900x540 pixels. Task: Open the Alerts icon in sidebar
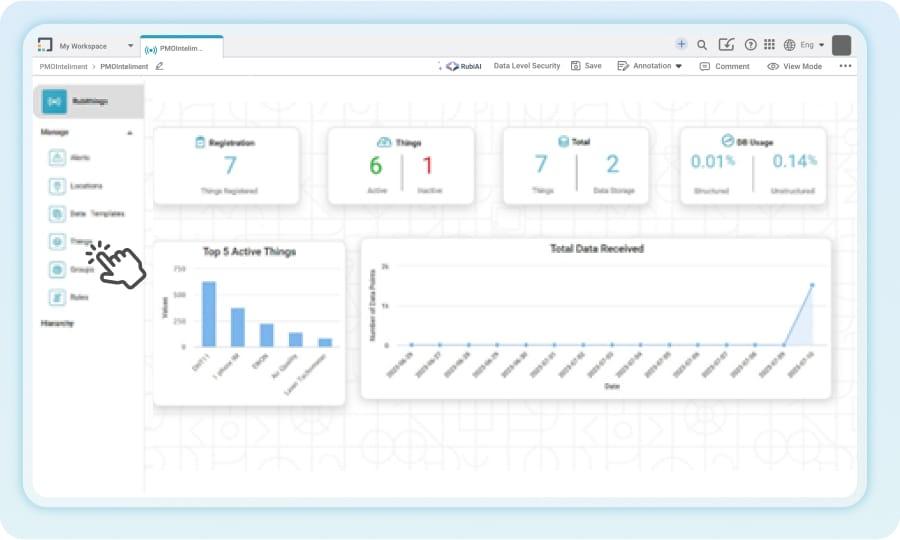point(57,157)
